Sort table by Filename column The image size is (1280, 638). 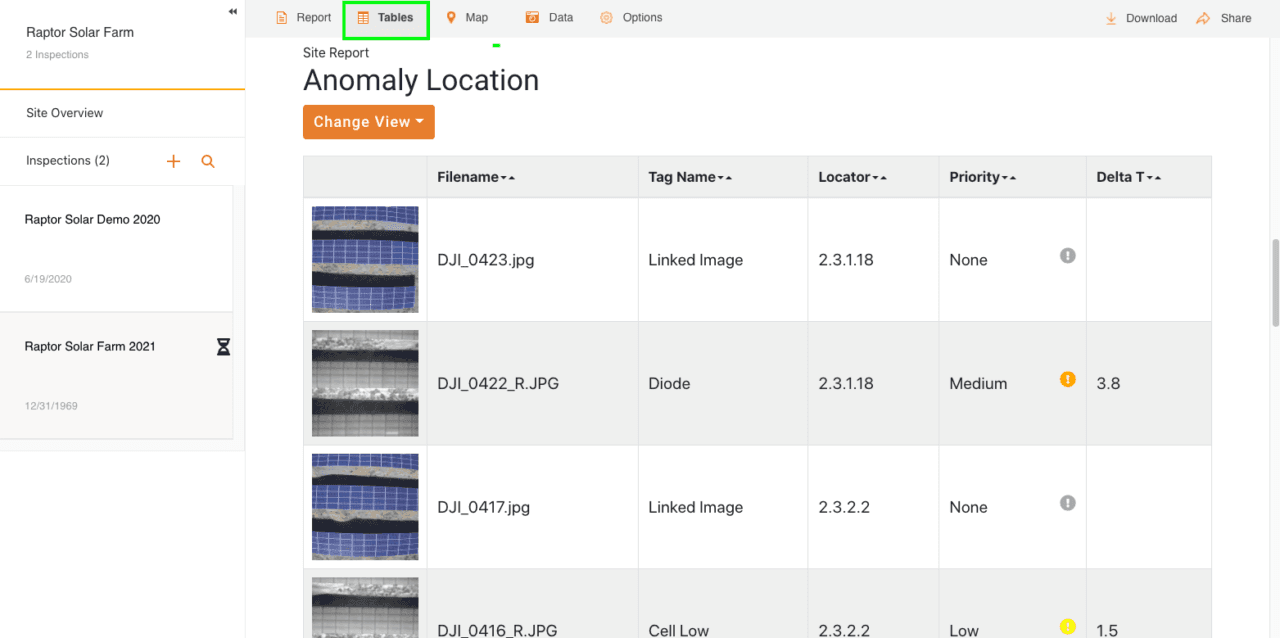pyautogui.click(x=476, y=177)
